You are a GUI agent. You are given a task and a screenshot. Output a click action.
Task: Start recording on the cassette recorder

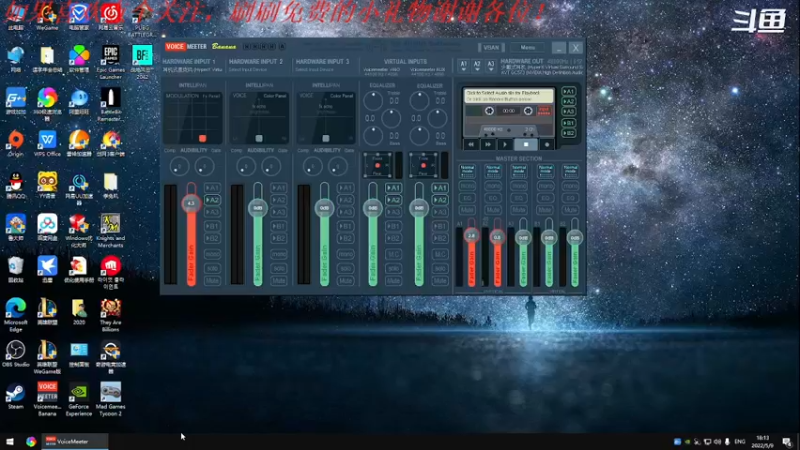coord(547,144)
